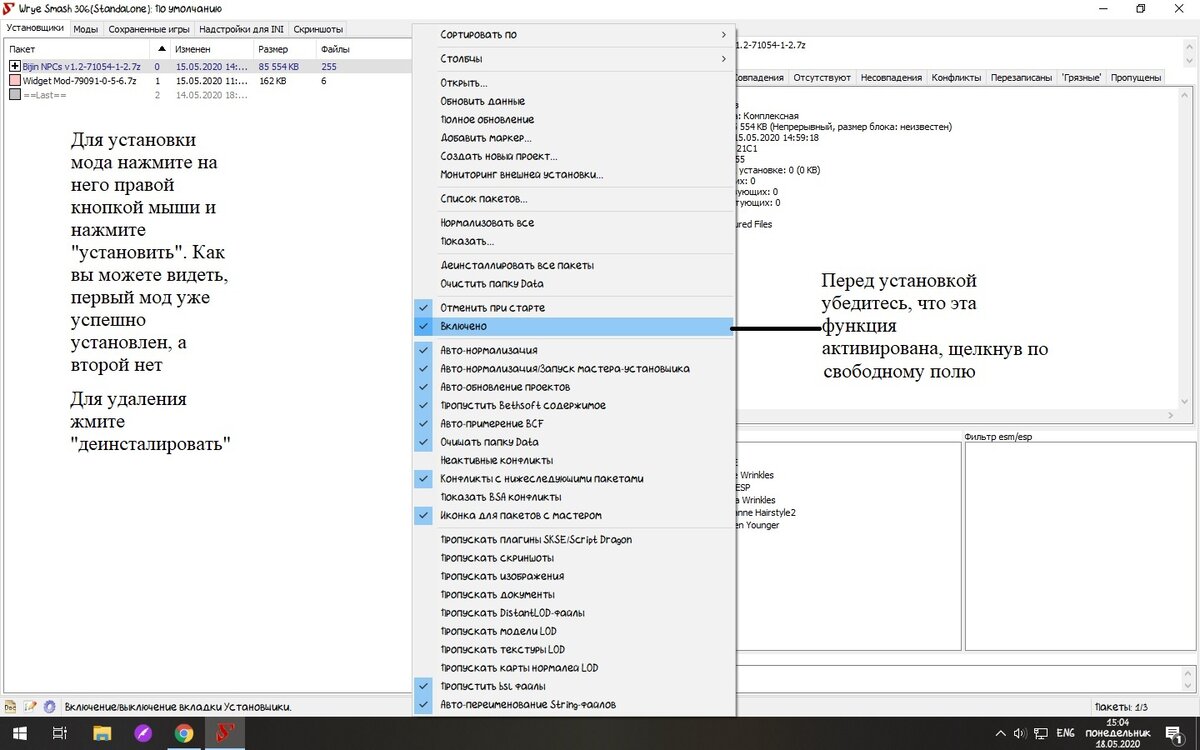The width and height of the screenshot is (1200, 750).
Task: Open Task View on the taskbar
Action: tap(60, 733)
